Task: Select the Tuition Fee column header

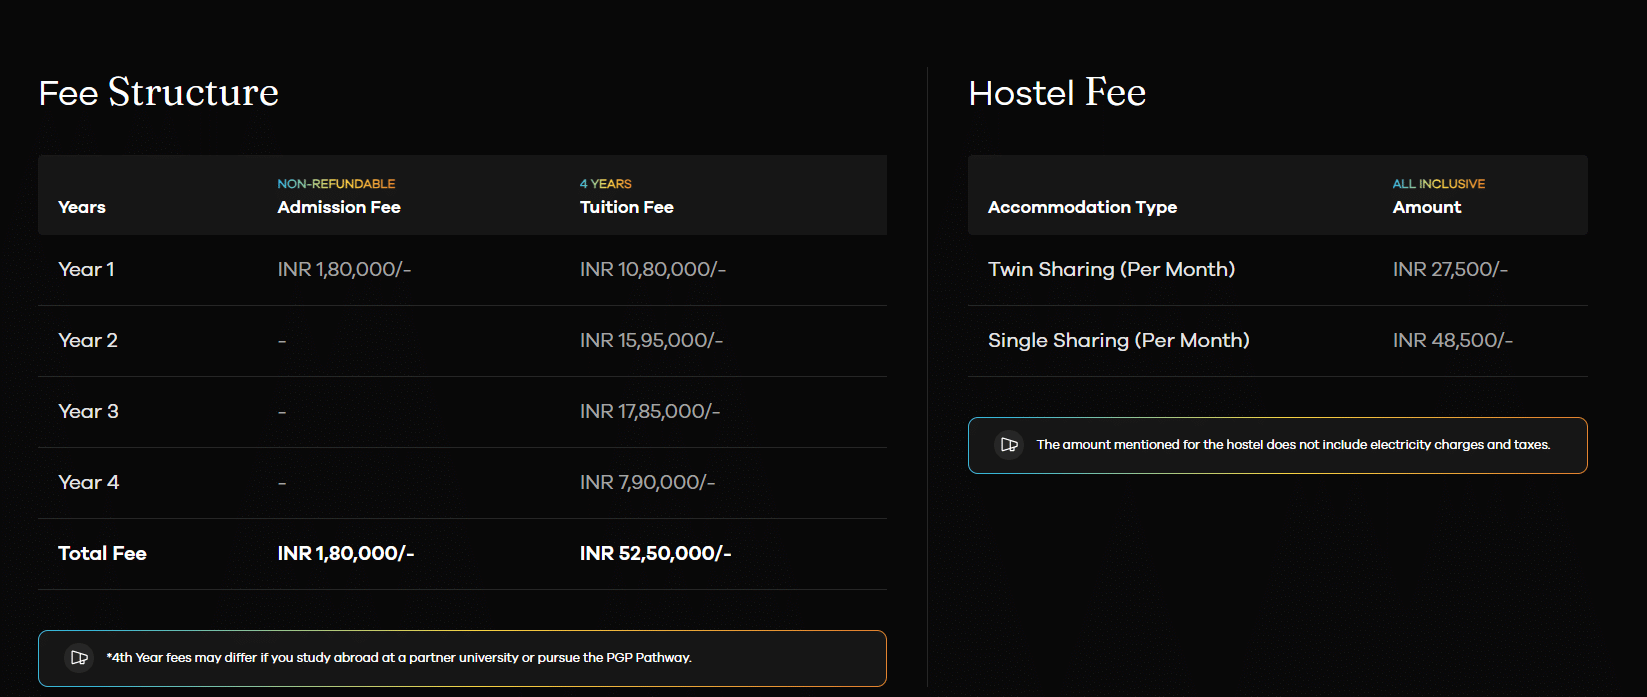Action: coord(627,207)
